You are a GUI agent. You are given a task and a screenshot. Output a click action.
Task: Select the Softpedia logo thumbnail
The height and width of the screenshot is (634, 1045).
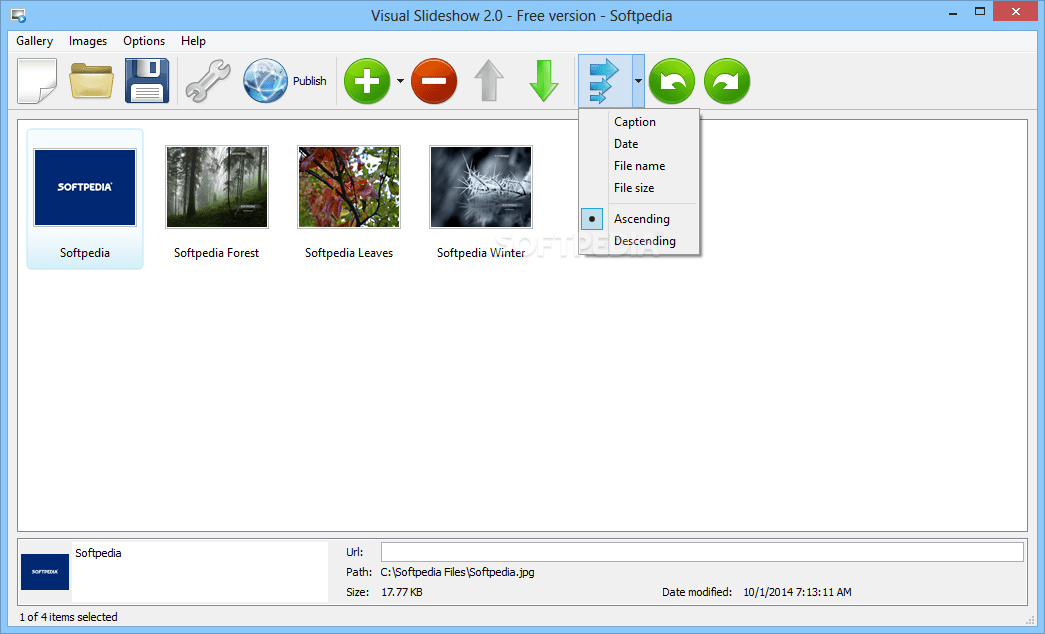pyautogui.click(x=85, y=187)
